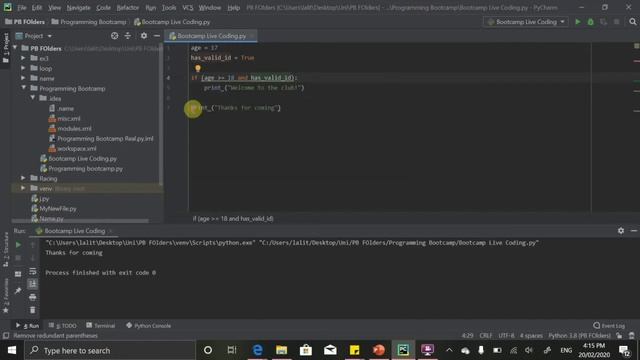This screenshot has width=640, height=360.
Task: Minimize the Run tool window
Action: coord(633,231)
